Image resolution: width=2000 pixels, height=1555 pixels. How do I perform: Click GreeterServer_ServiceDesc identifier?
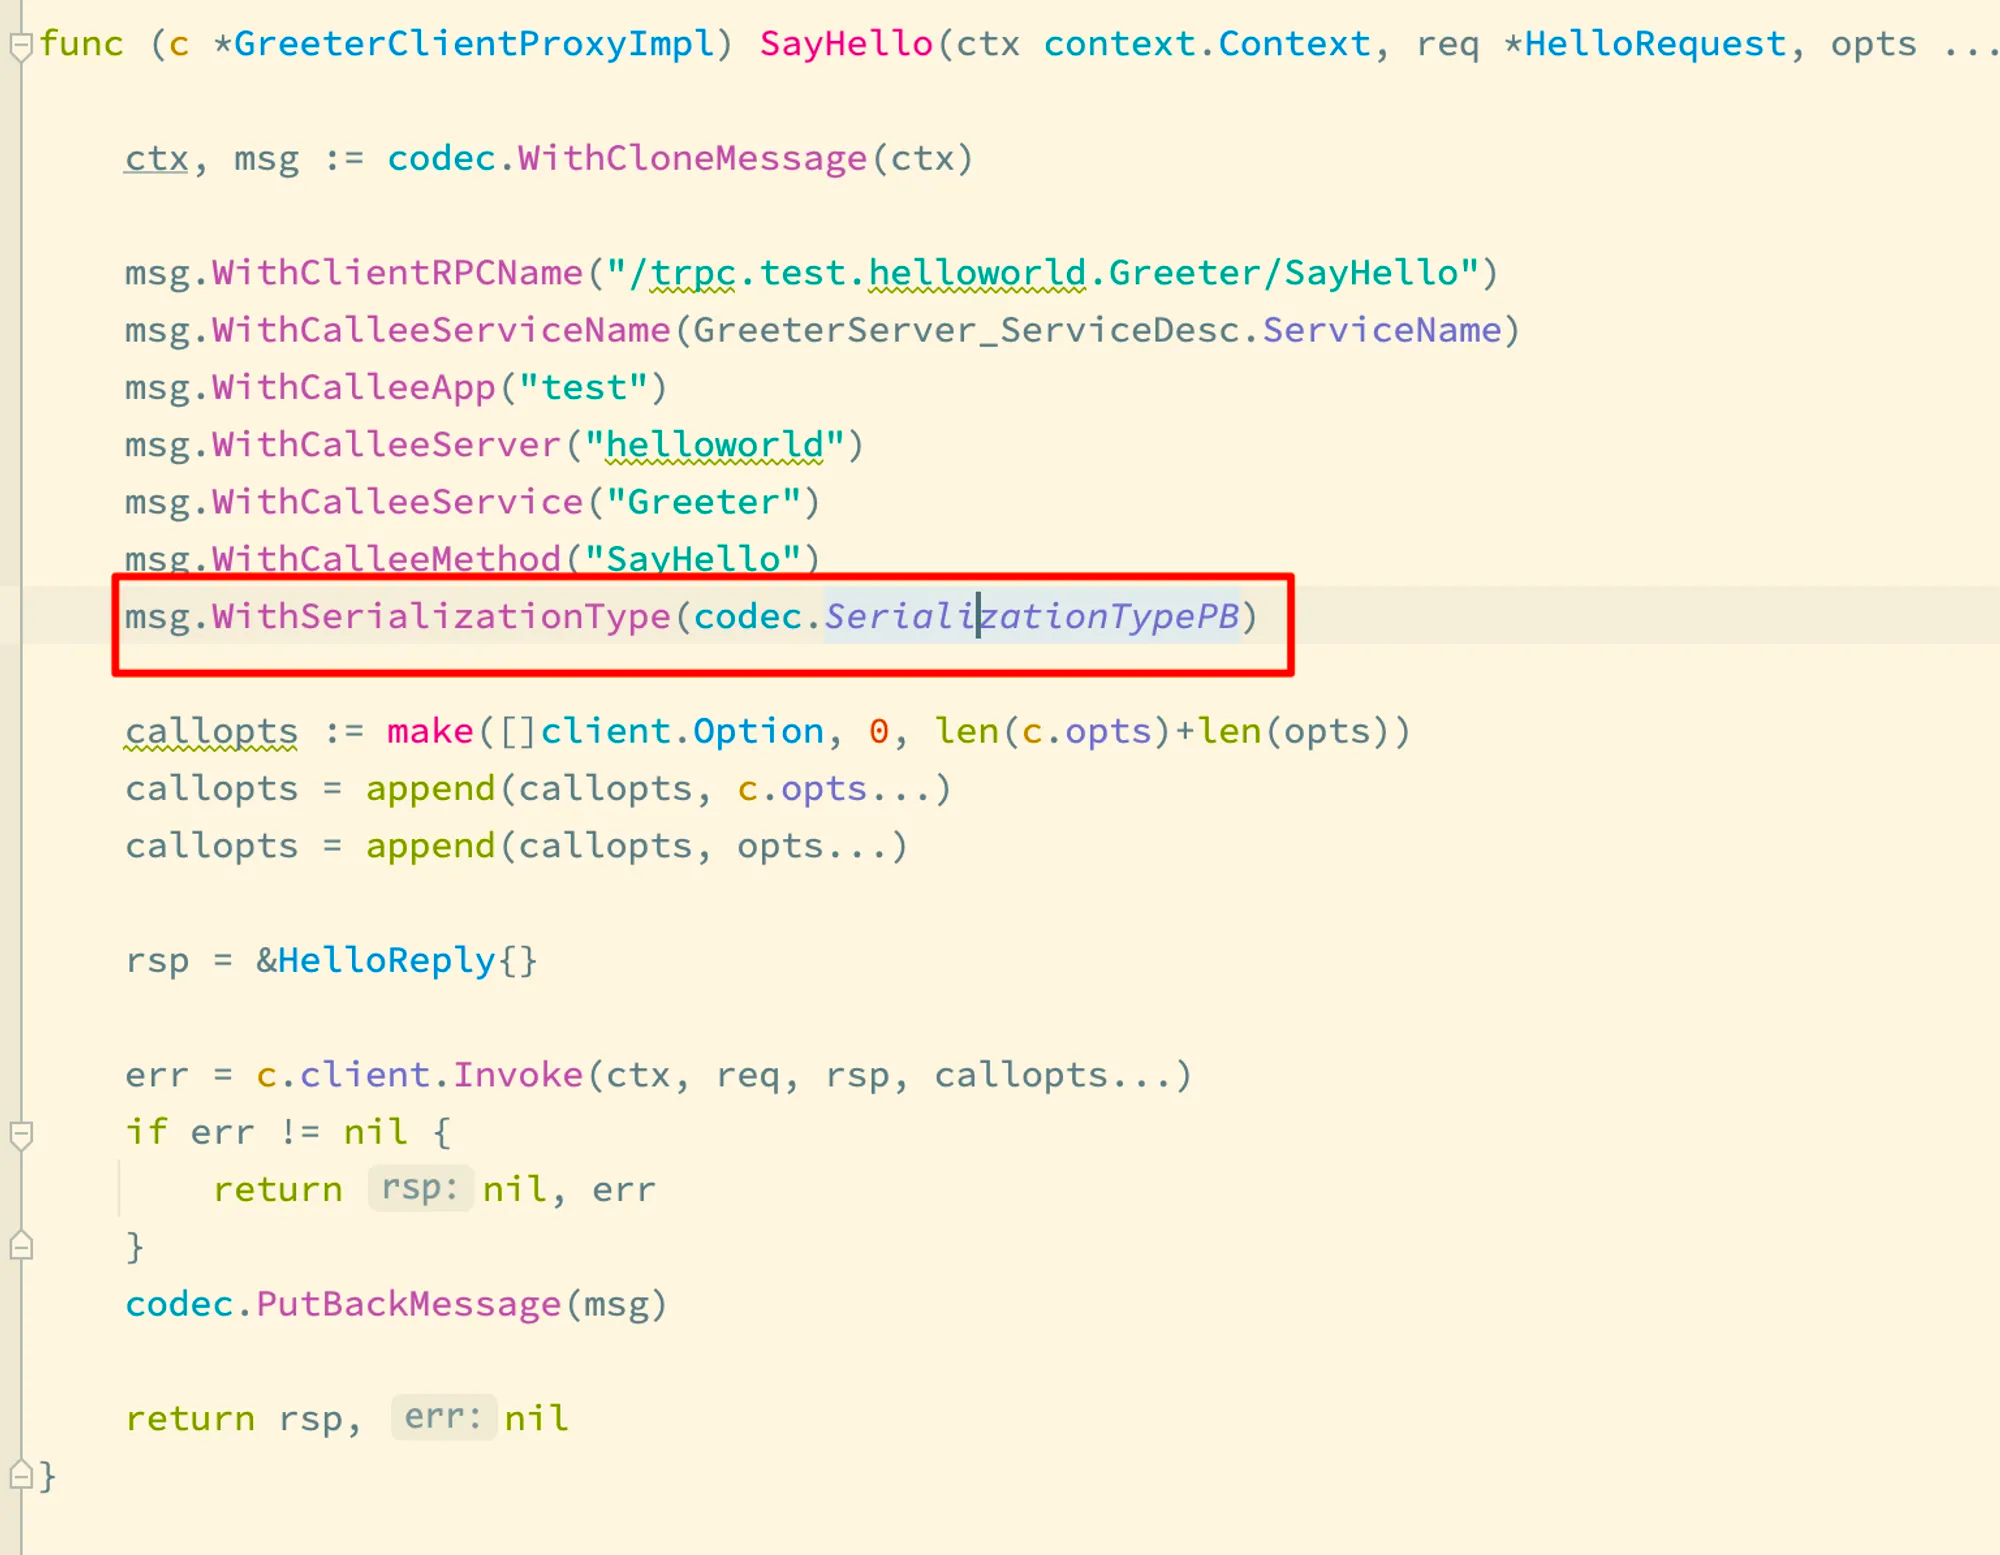pos(966,330)
